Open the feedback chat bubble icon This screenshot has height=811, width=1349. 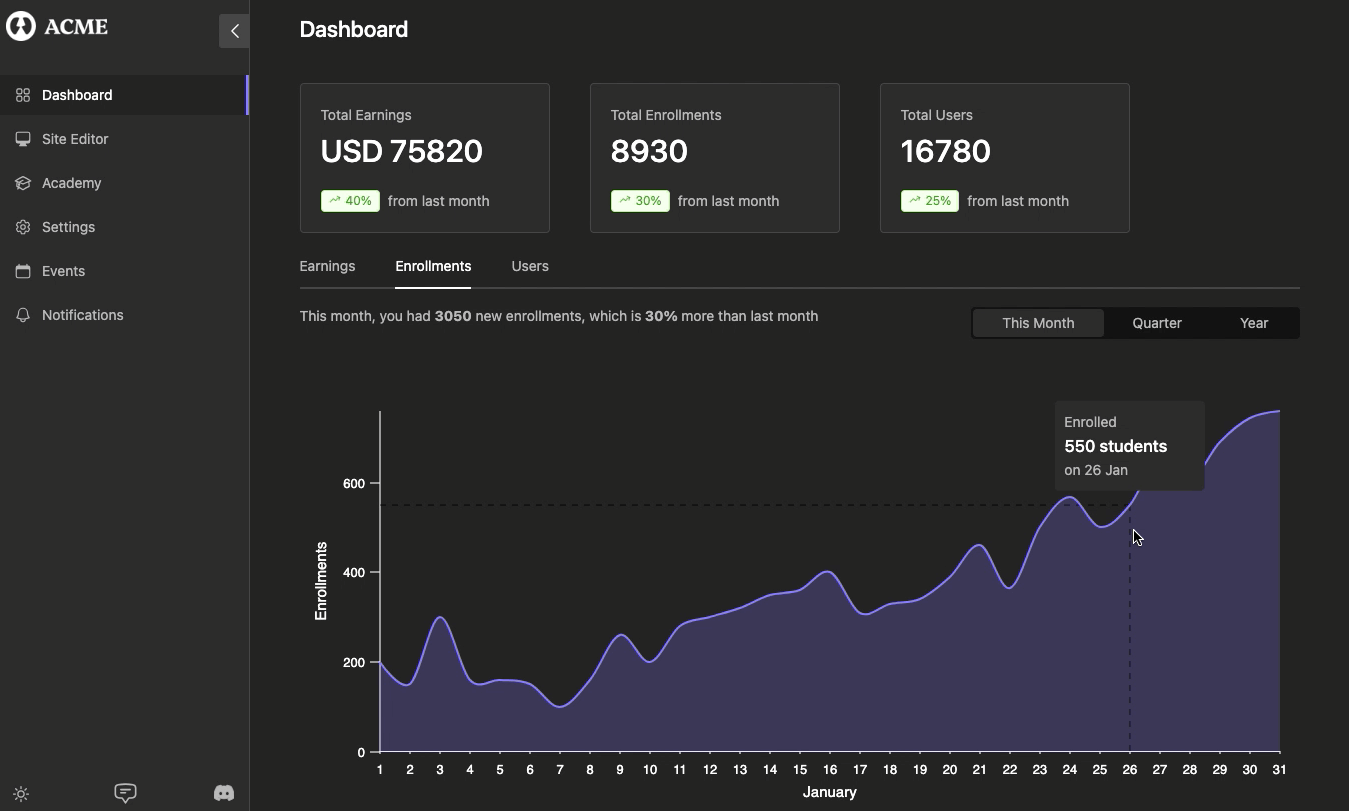[x=125, y=793]
